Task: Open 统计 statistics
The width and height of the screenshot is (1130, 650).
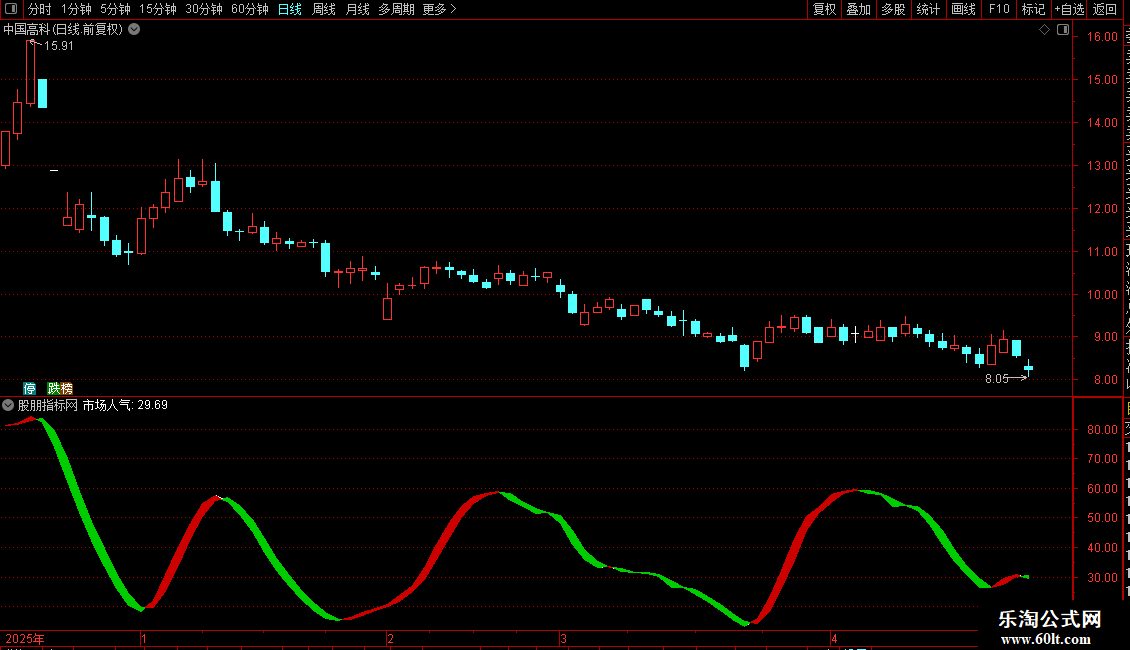Action: coord(927,9)
